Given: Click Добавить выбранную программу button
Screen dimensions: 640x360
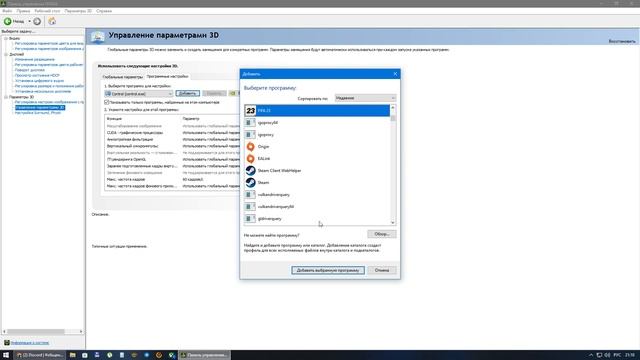Looking at the screenshot, I should point(328,270).
